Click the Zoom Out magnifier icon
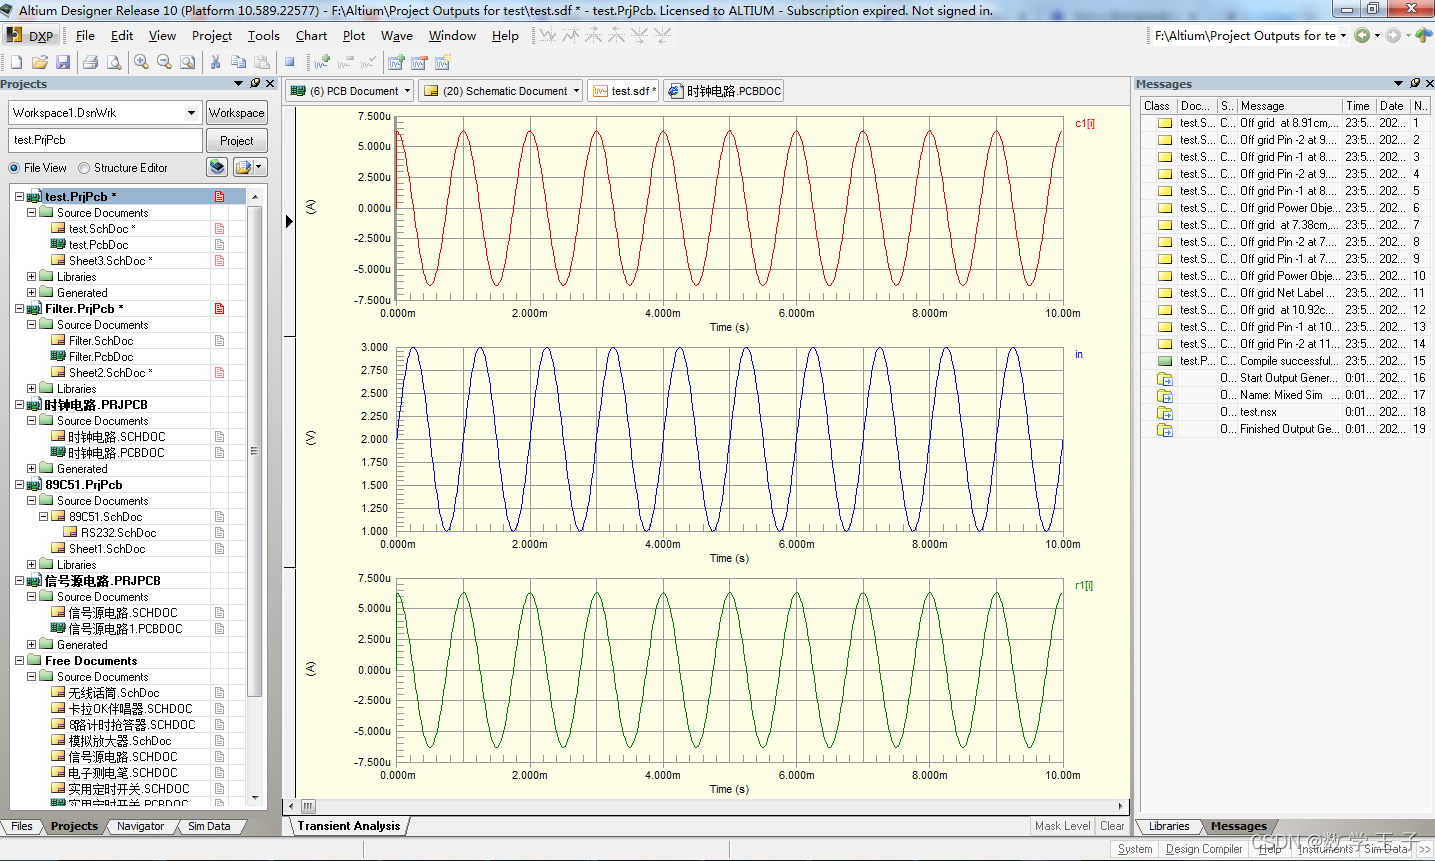 tap(164, 62)
